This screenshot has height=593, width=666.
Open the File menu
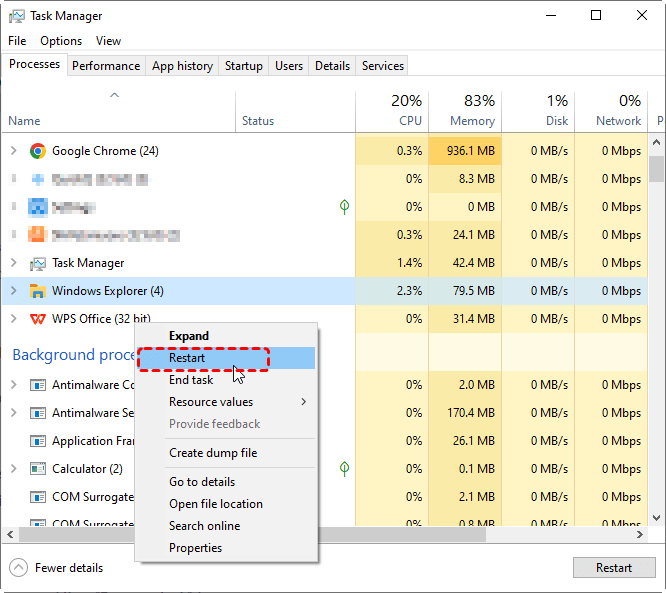click(x=17, y=41)
